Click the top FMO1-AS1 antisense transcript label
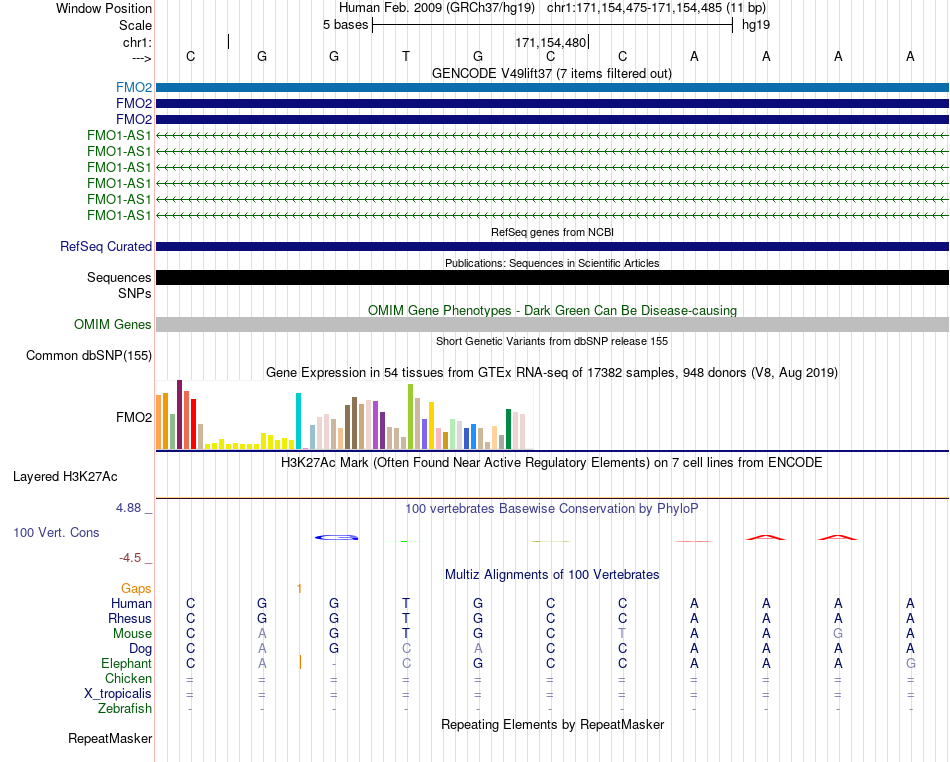 point(119,136)
